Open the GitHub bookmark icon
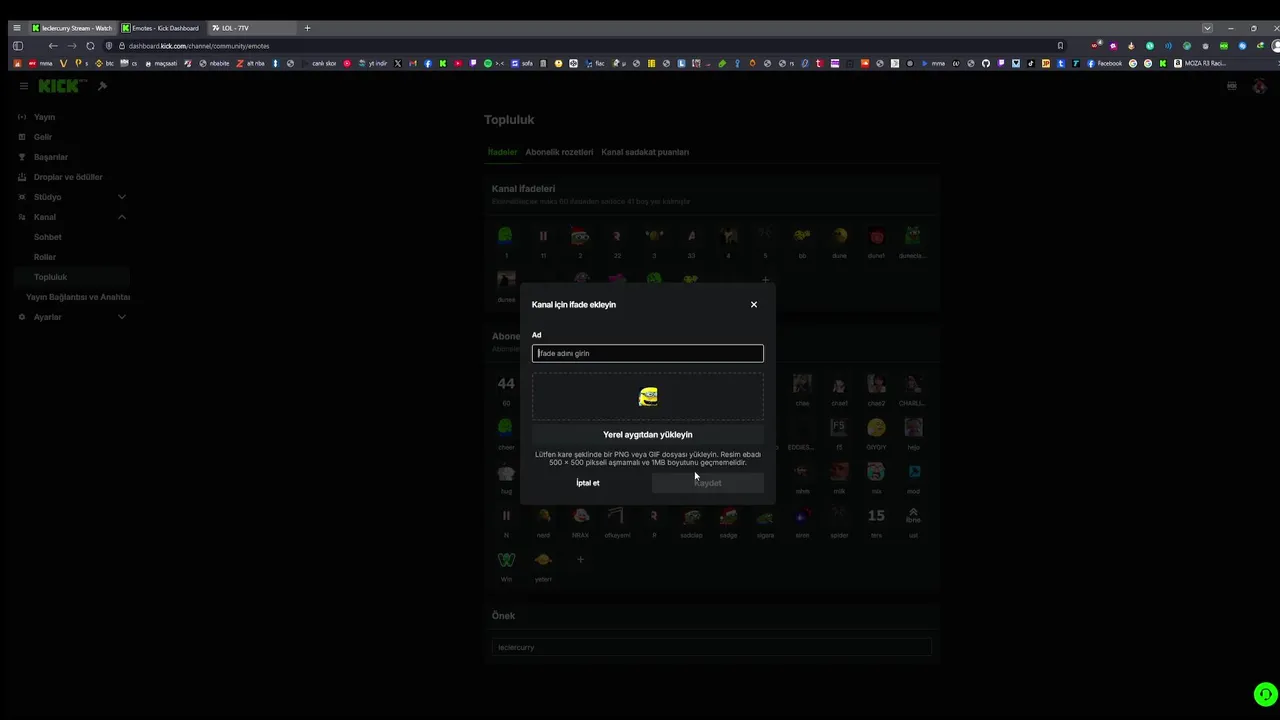Screen dimensions: 1280x720 (986, 63)
